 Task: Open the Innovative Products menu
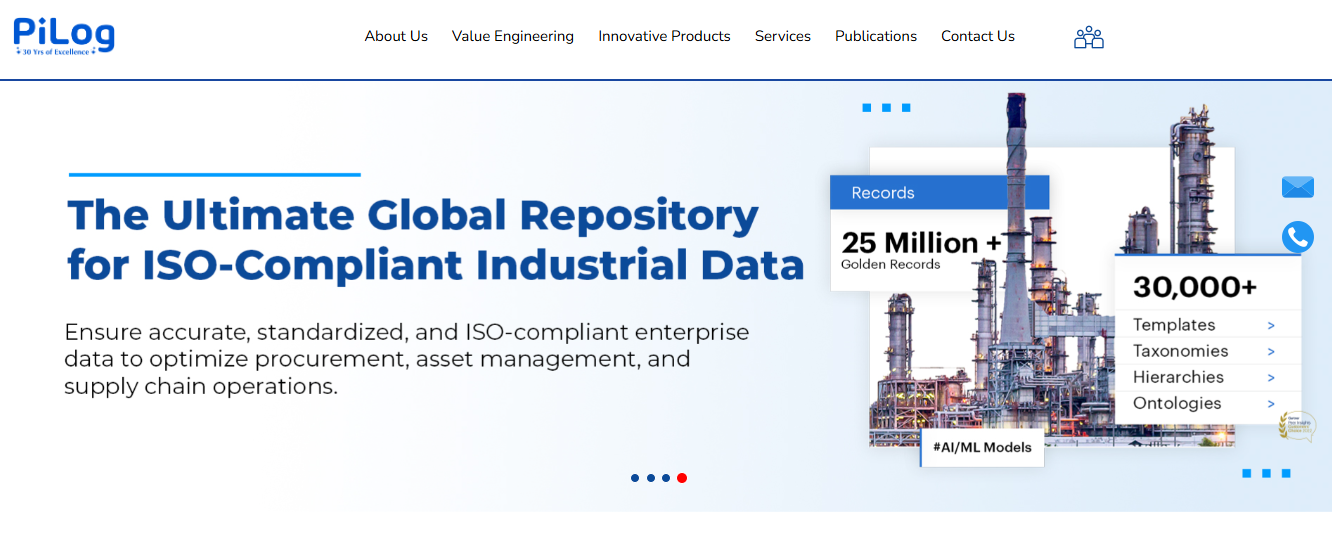(x=664, y=36)
